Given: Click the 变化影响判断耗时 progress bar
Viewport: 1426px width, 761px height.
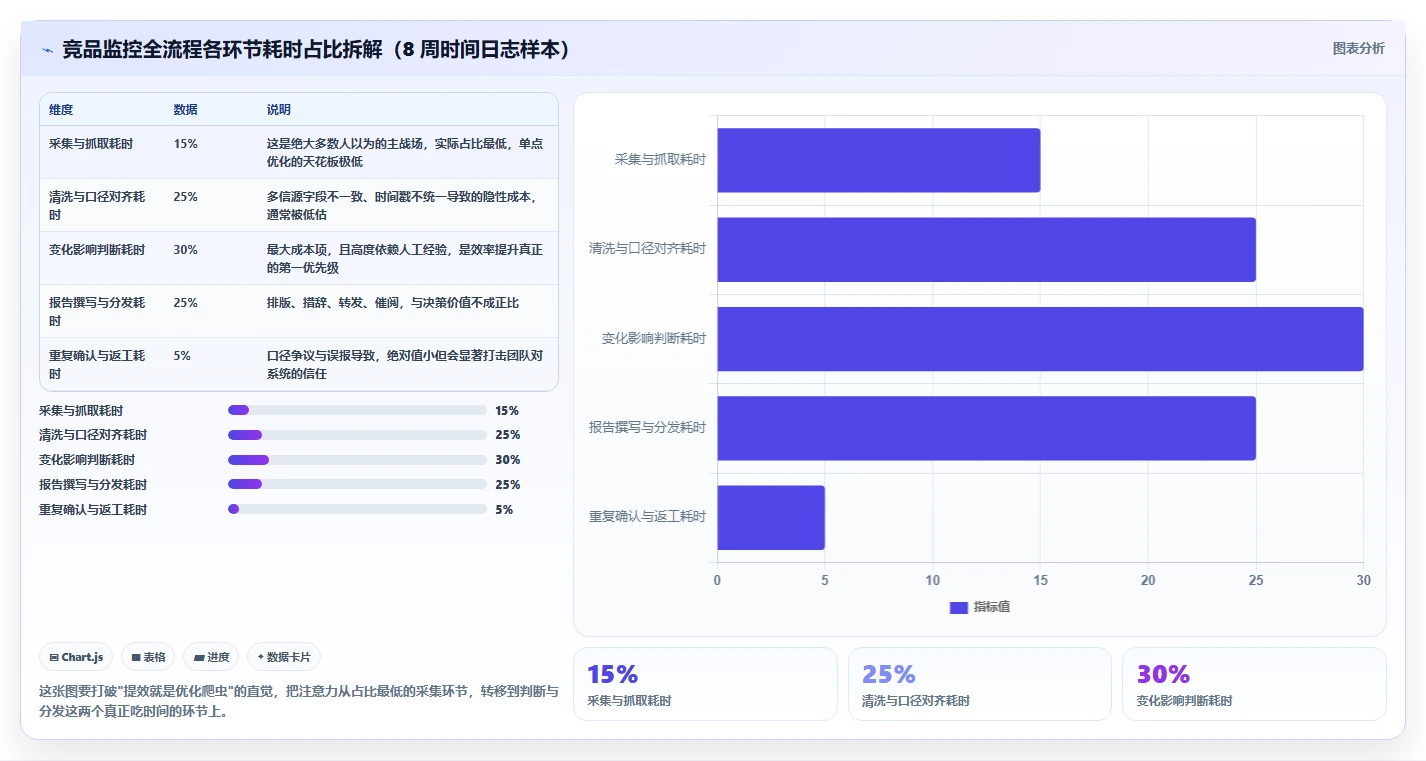Looking at the screenshot, I should click(x=357, y=460).
